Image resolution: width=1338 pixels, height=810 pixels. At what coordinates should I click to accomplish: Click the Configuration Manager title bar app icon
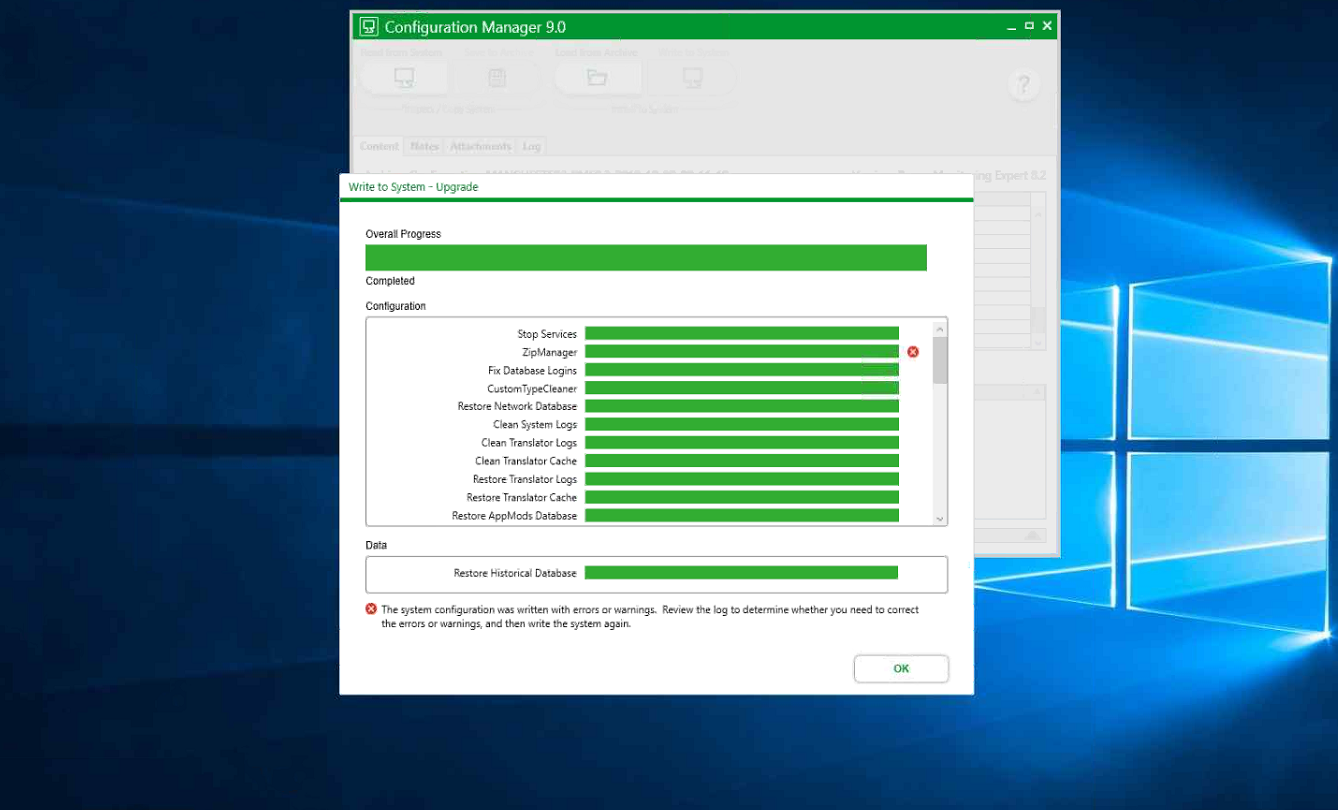[369, 27]
